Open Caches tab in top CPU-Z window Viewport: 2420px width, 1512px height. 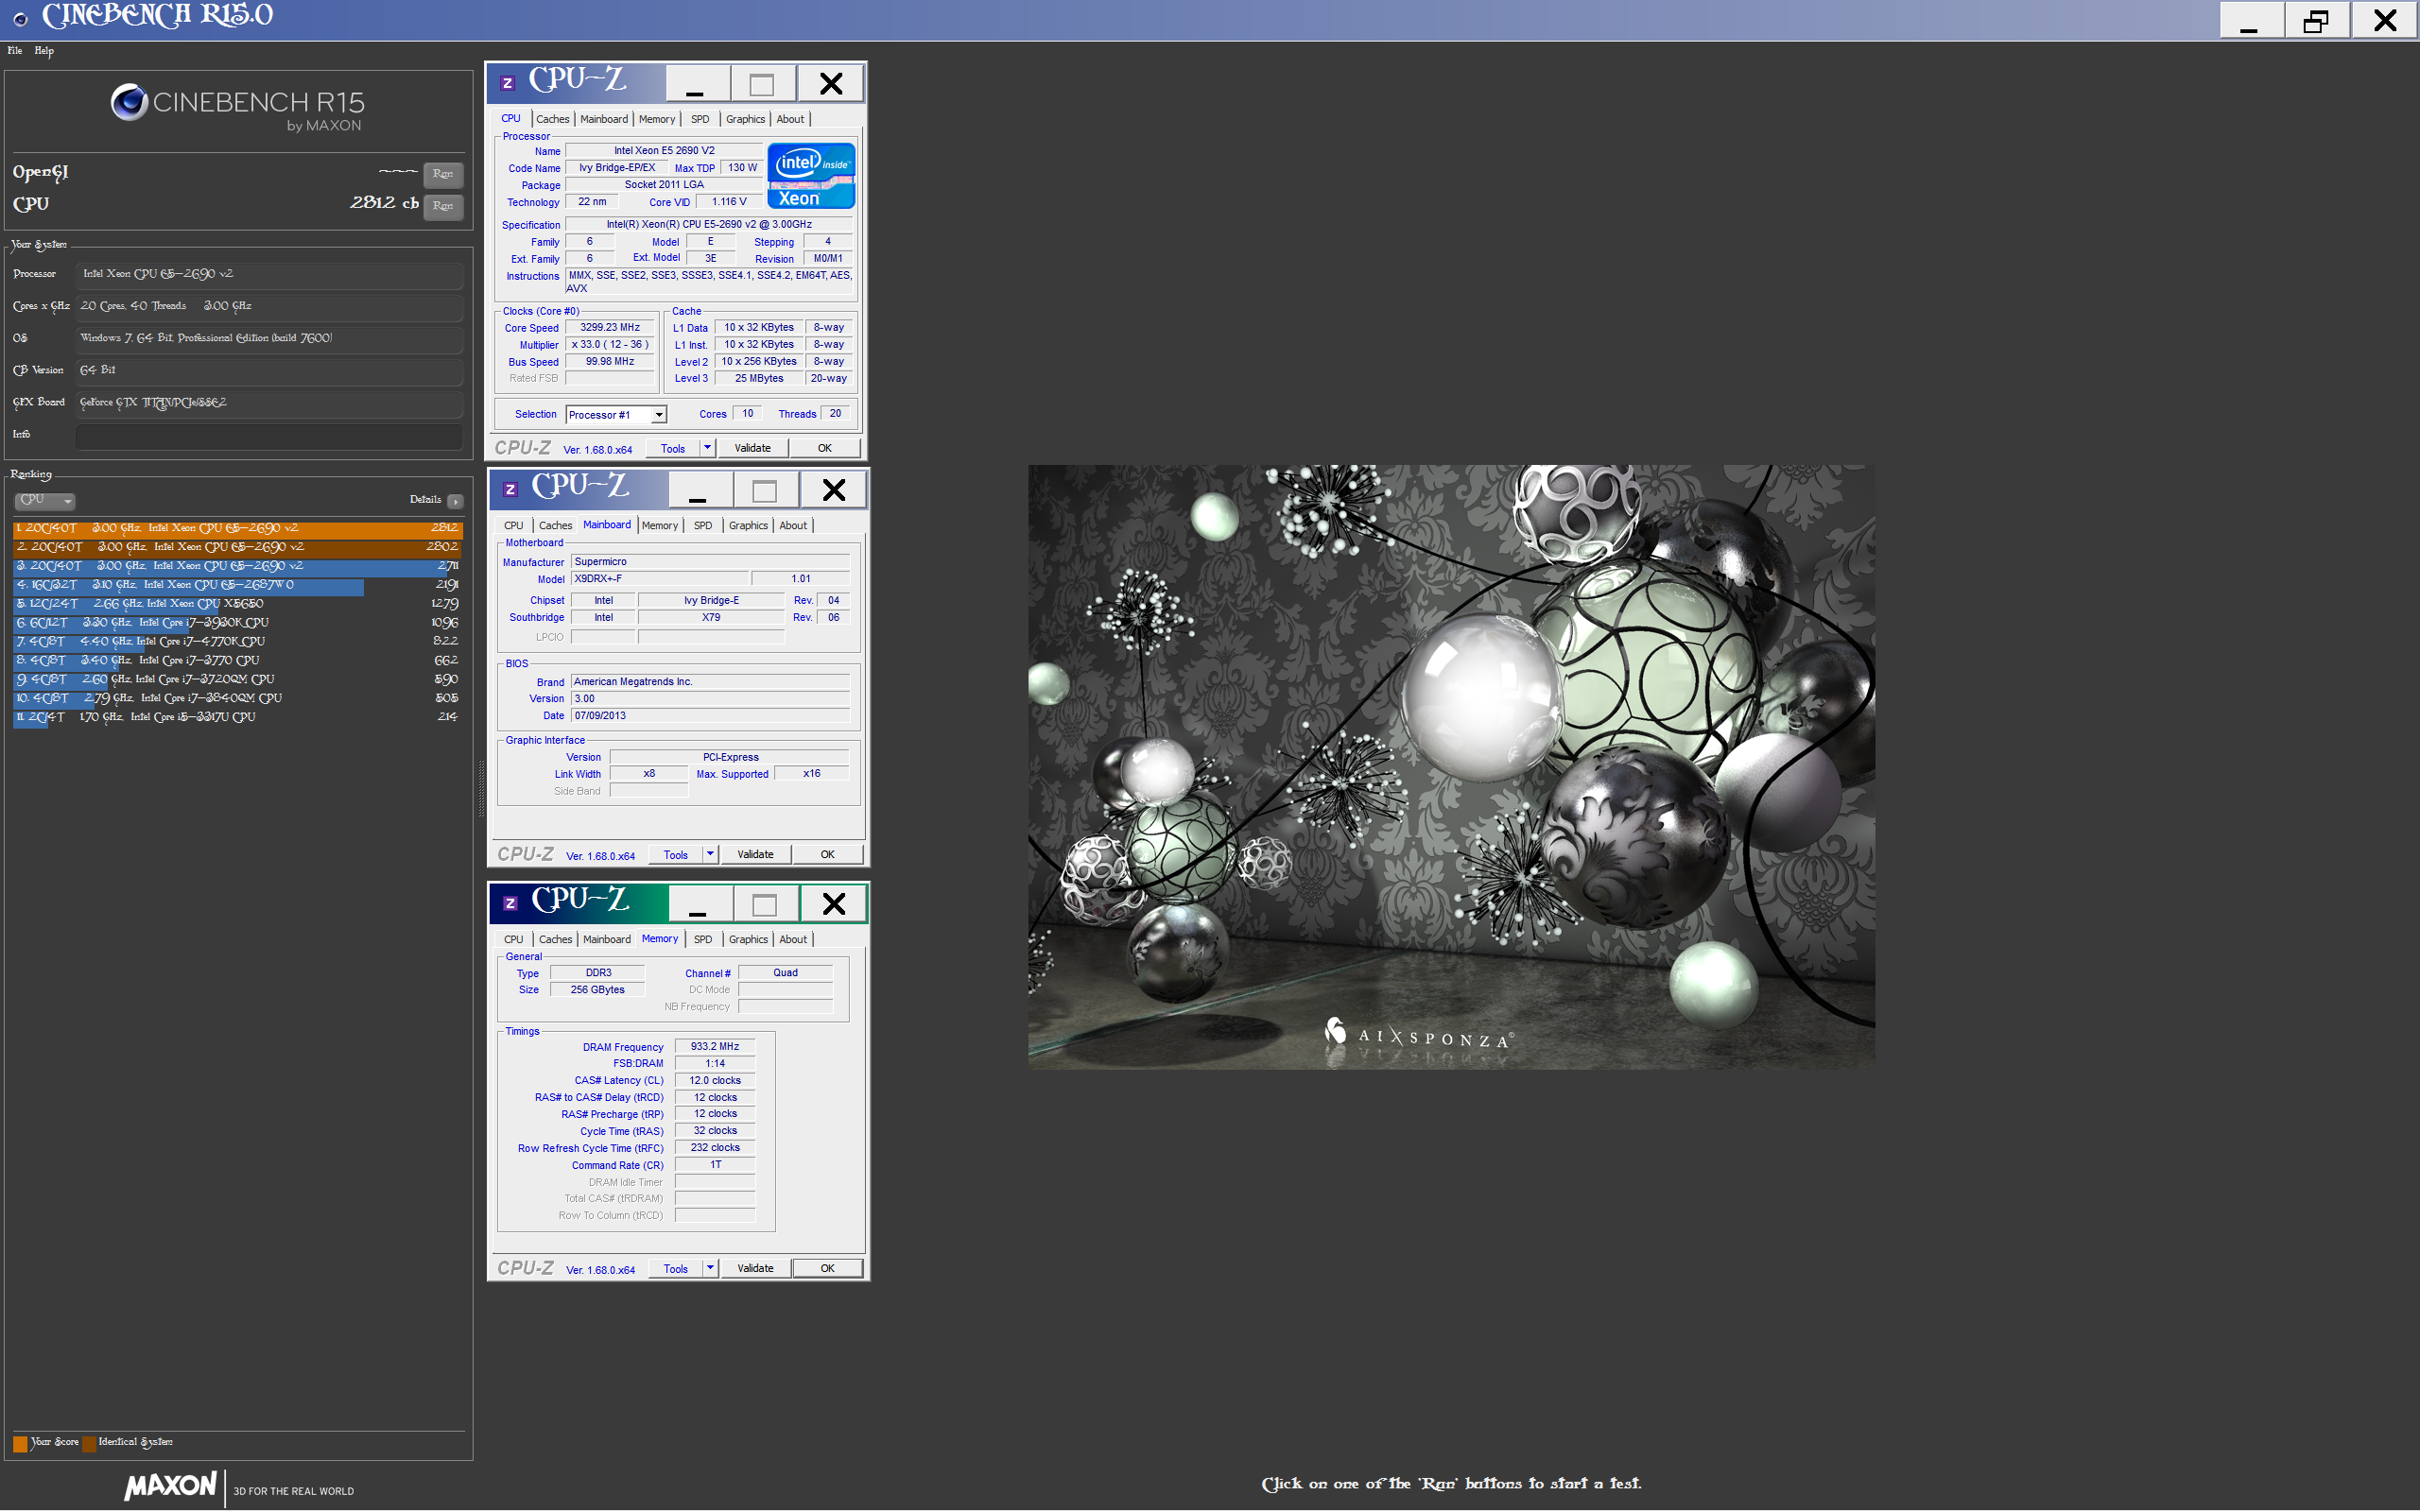coord(552,119)
